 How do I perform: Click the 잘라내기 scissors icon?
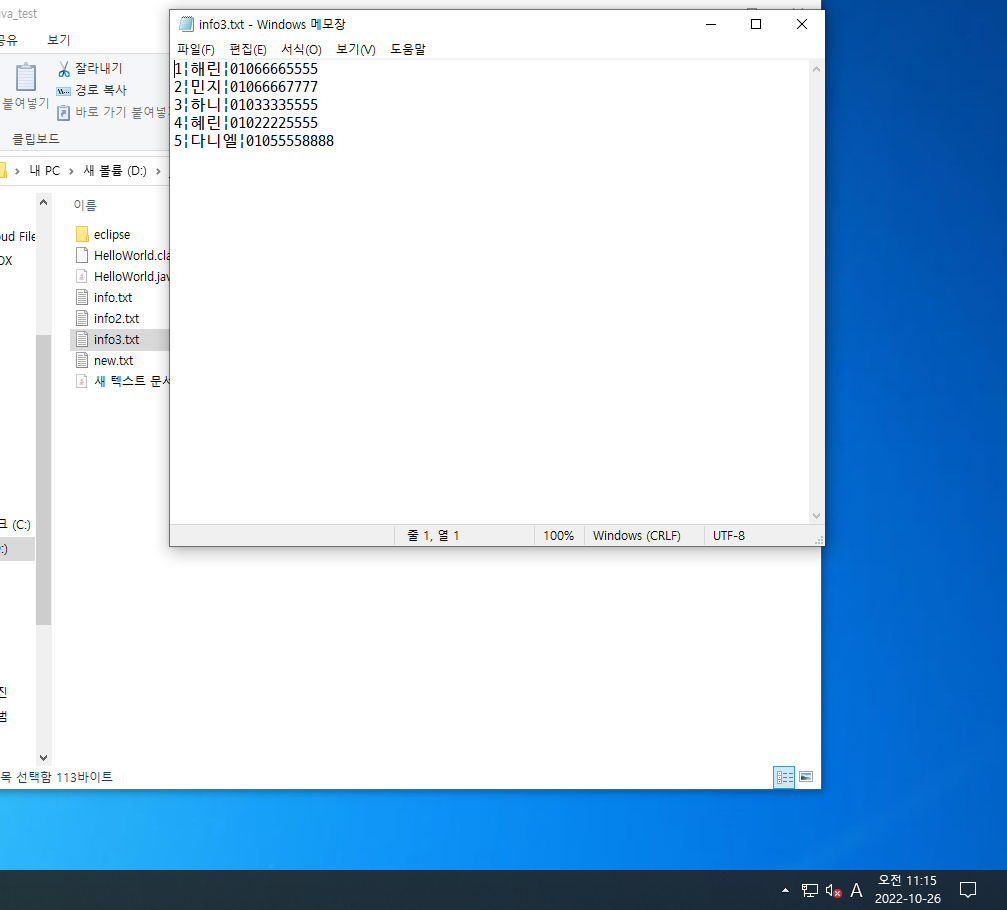[64, 69]
